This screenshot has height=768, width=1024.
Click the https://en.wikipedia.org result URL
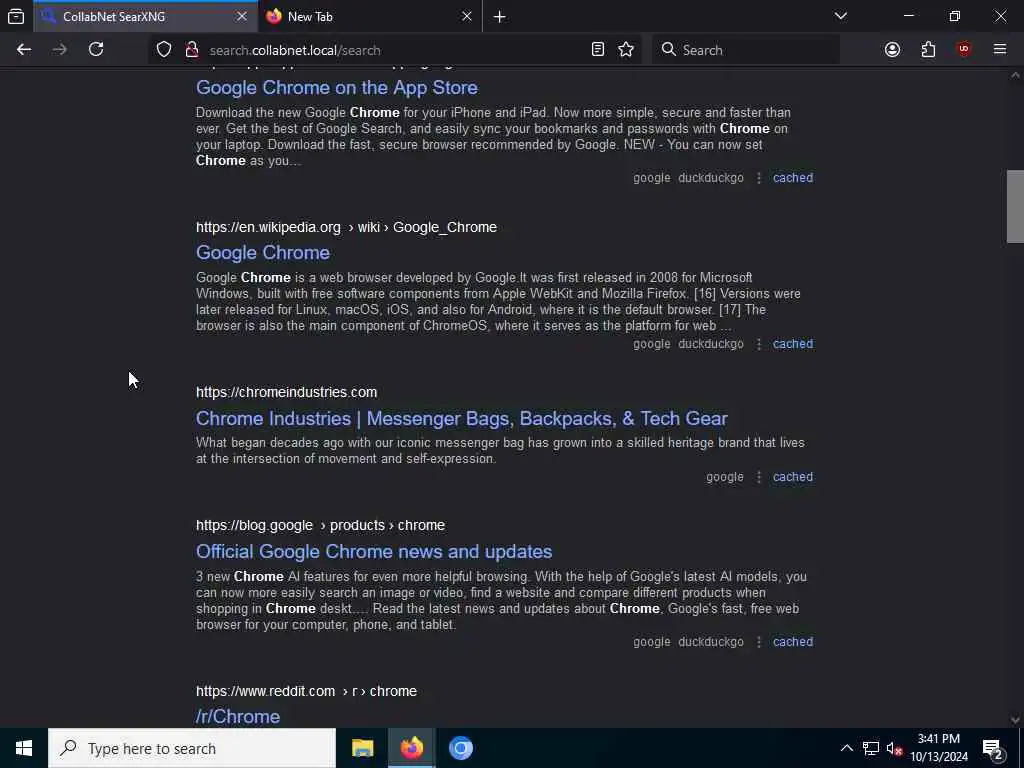tap(346, 227)
